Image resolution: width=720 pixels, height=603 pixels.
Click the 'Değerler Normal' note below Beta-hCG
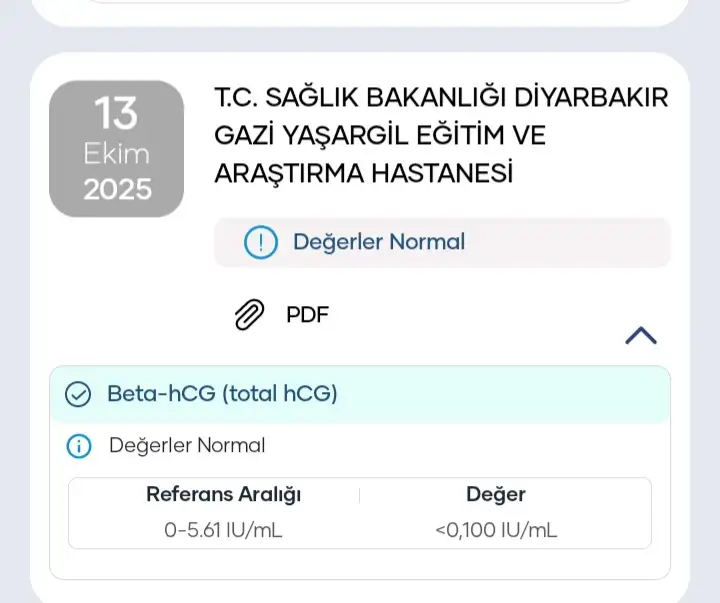[187, 446]
